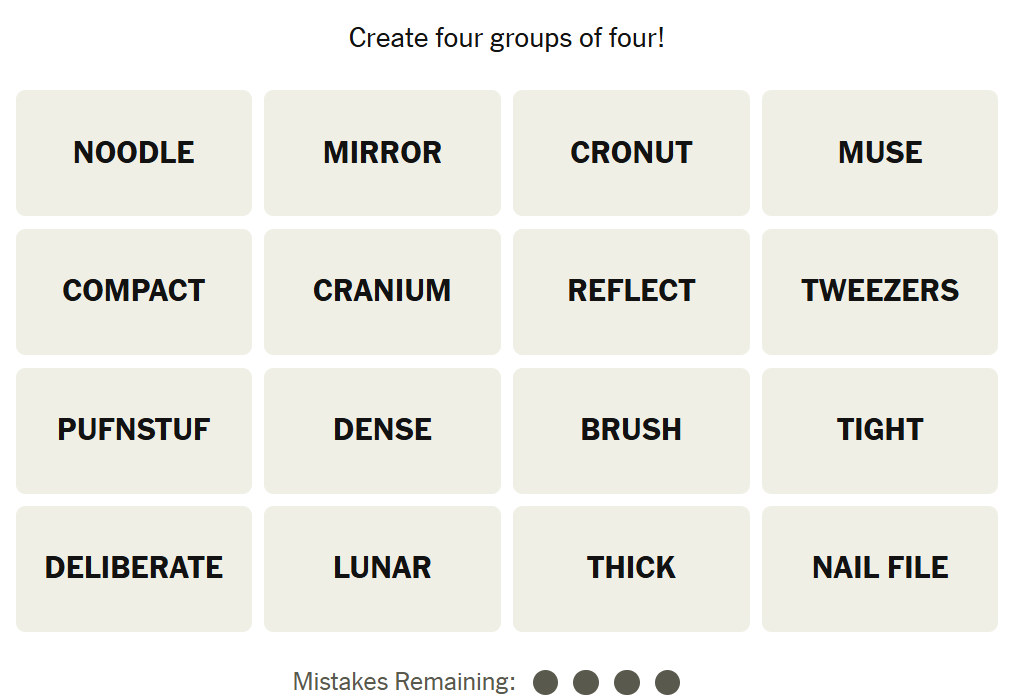The width and height of the screenshot is (1015, 700).
Task: Choose the TIGHT word tile
Action: click(880, 430)
